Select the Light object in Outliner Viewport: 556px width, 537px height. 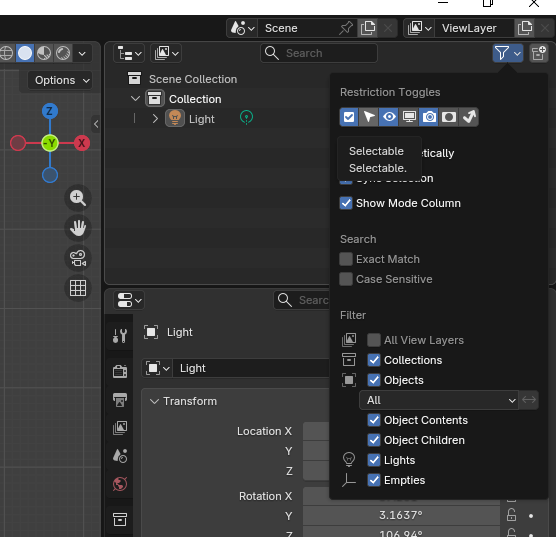202,119
